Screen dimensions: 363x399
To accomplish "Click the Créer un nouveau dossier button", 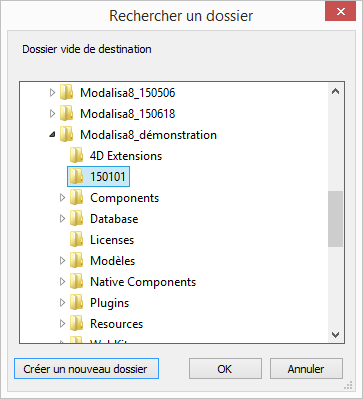I will pos(86,369).
